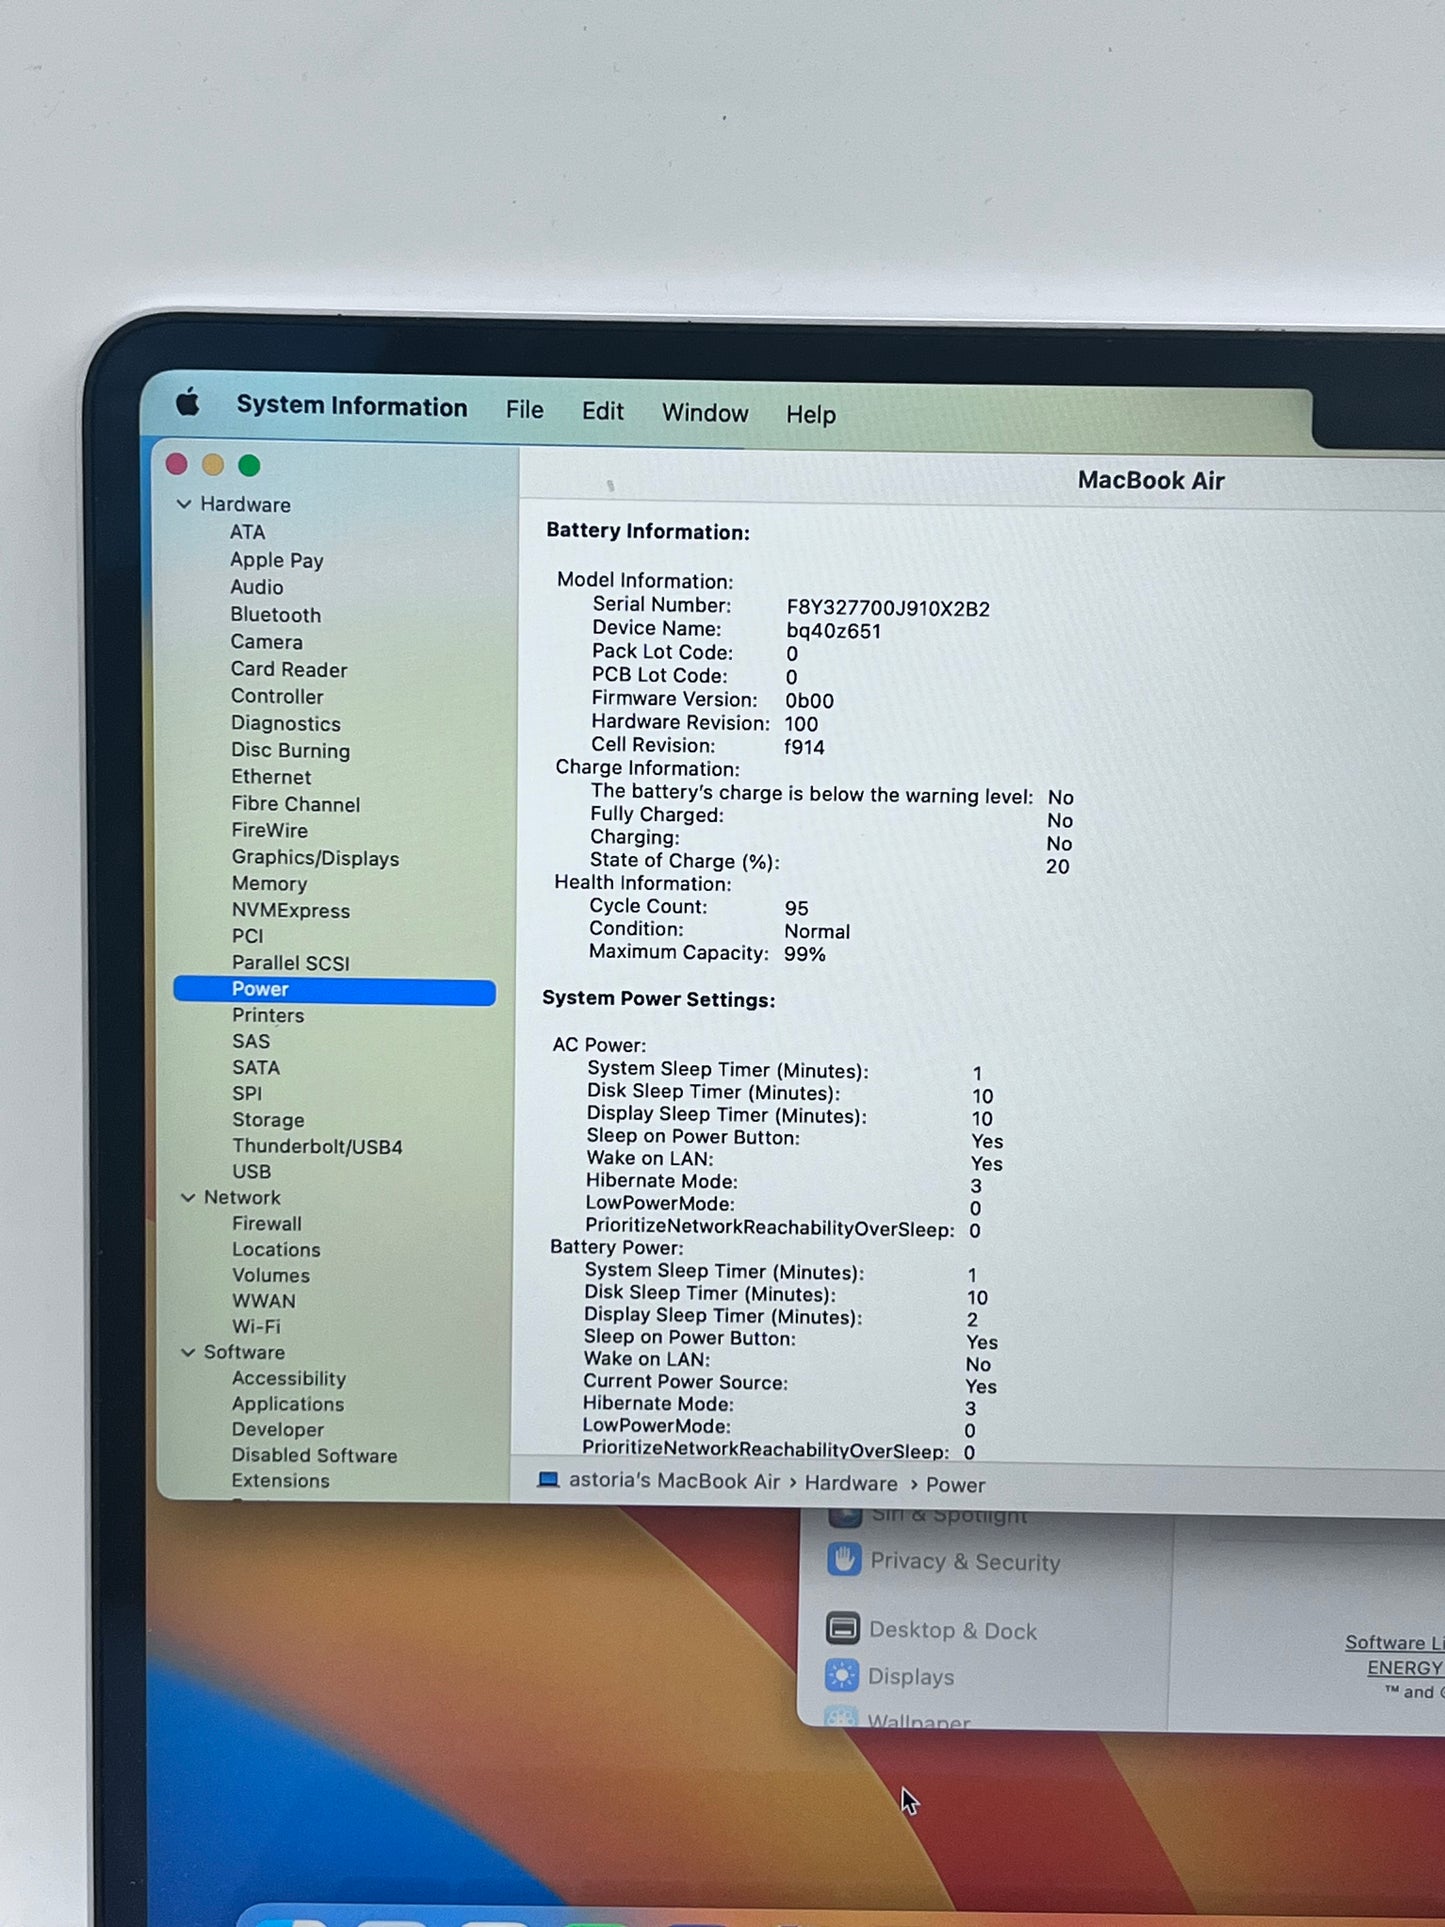
Task: Select SATA in the sidebar
Action: 256,1067
